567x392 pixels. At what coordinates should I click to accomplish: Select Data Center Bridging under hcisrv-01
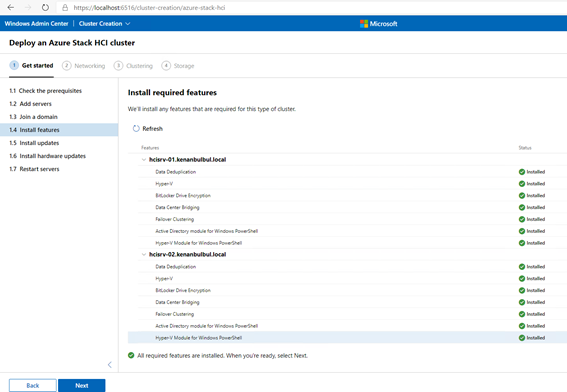tap(347, 207)
